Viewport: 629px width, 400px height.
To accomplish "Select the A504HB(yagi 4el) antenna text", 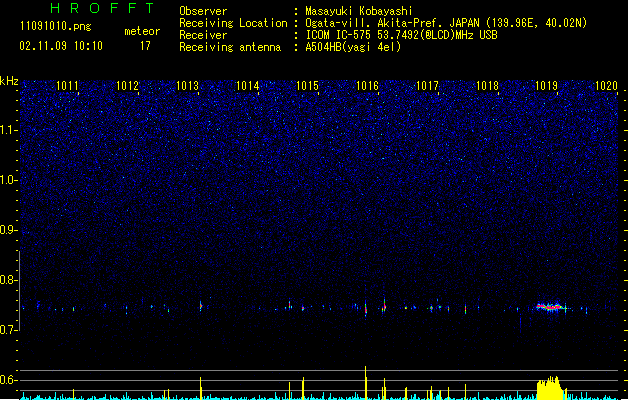I will [x=353, y=47].
